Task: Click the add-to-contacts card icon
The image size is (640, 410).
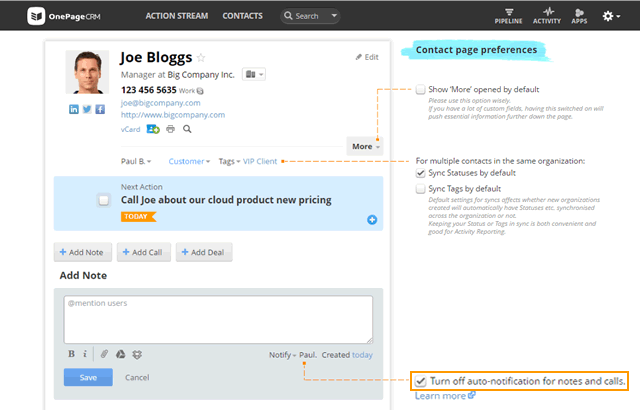Action: pos(153,129)
